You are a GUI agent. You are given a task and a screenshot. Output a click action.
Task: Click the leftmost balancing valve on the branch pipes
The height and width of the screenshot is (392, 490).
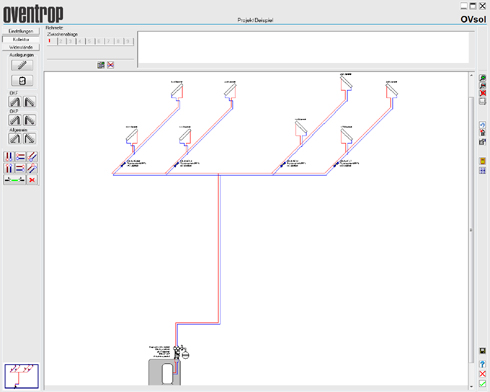coord(123,164)
